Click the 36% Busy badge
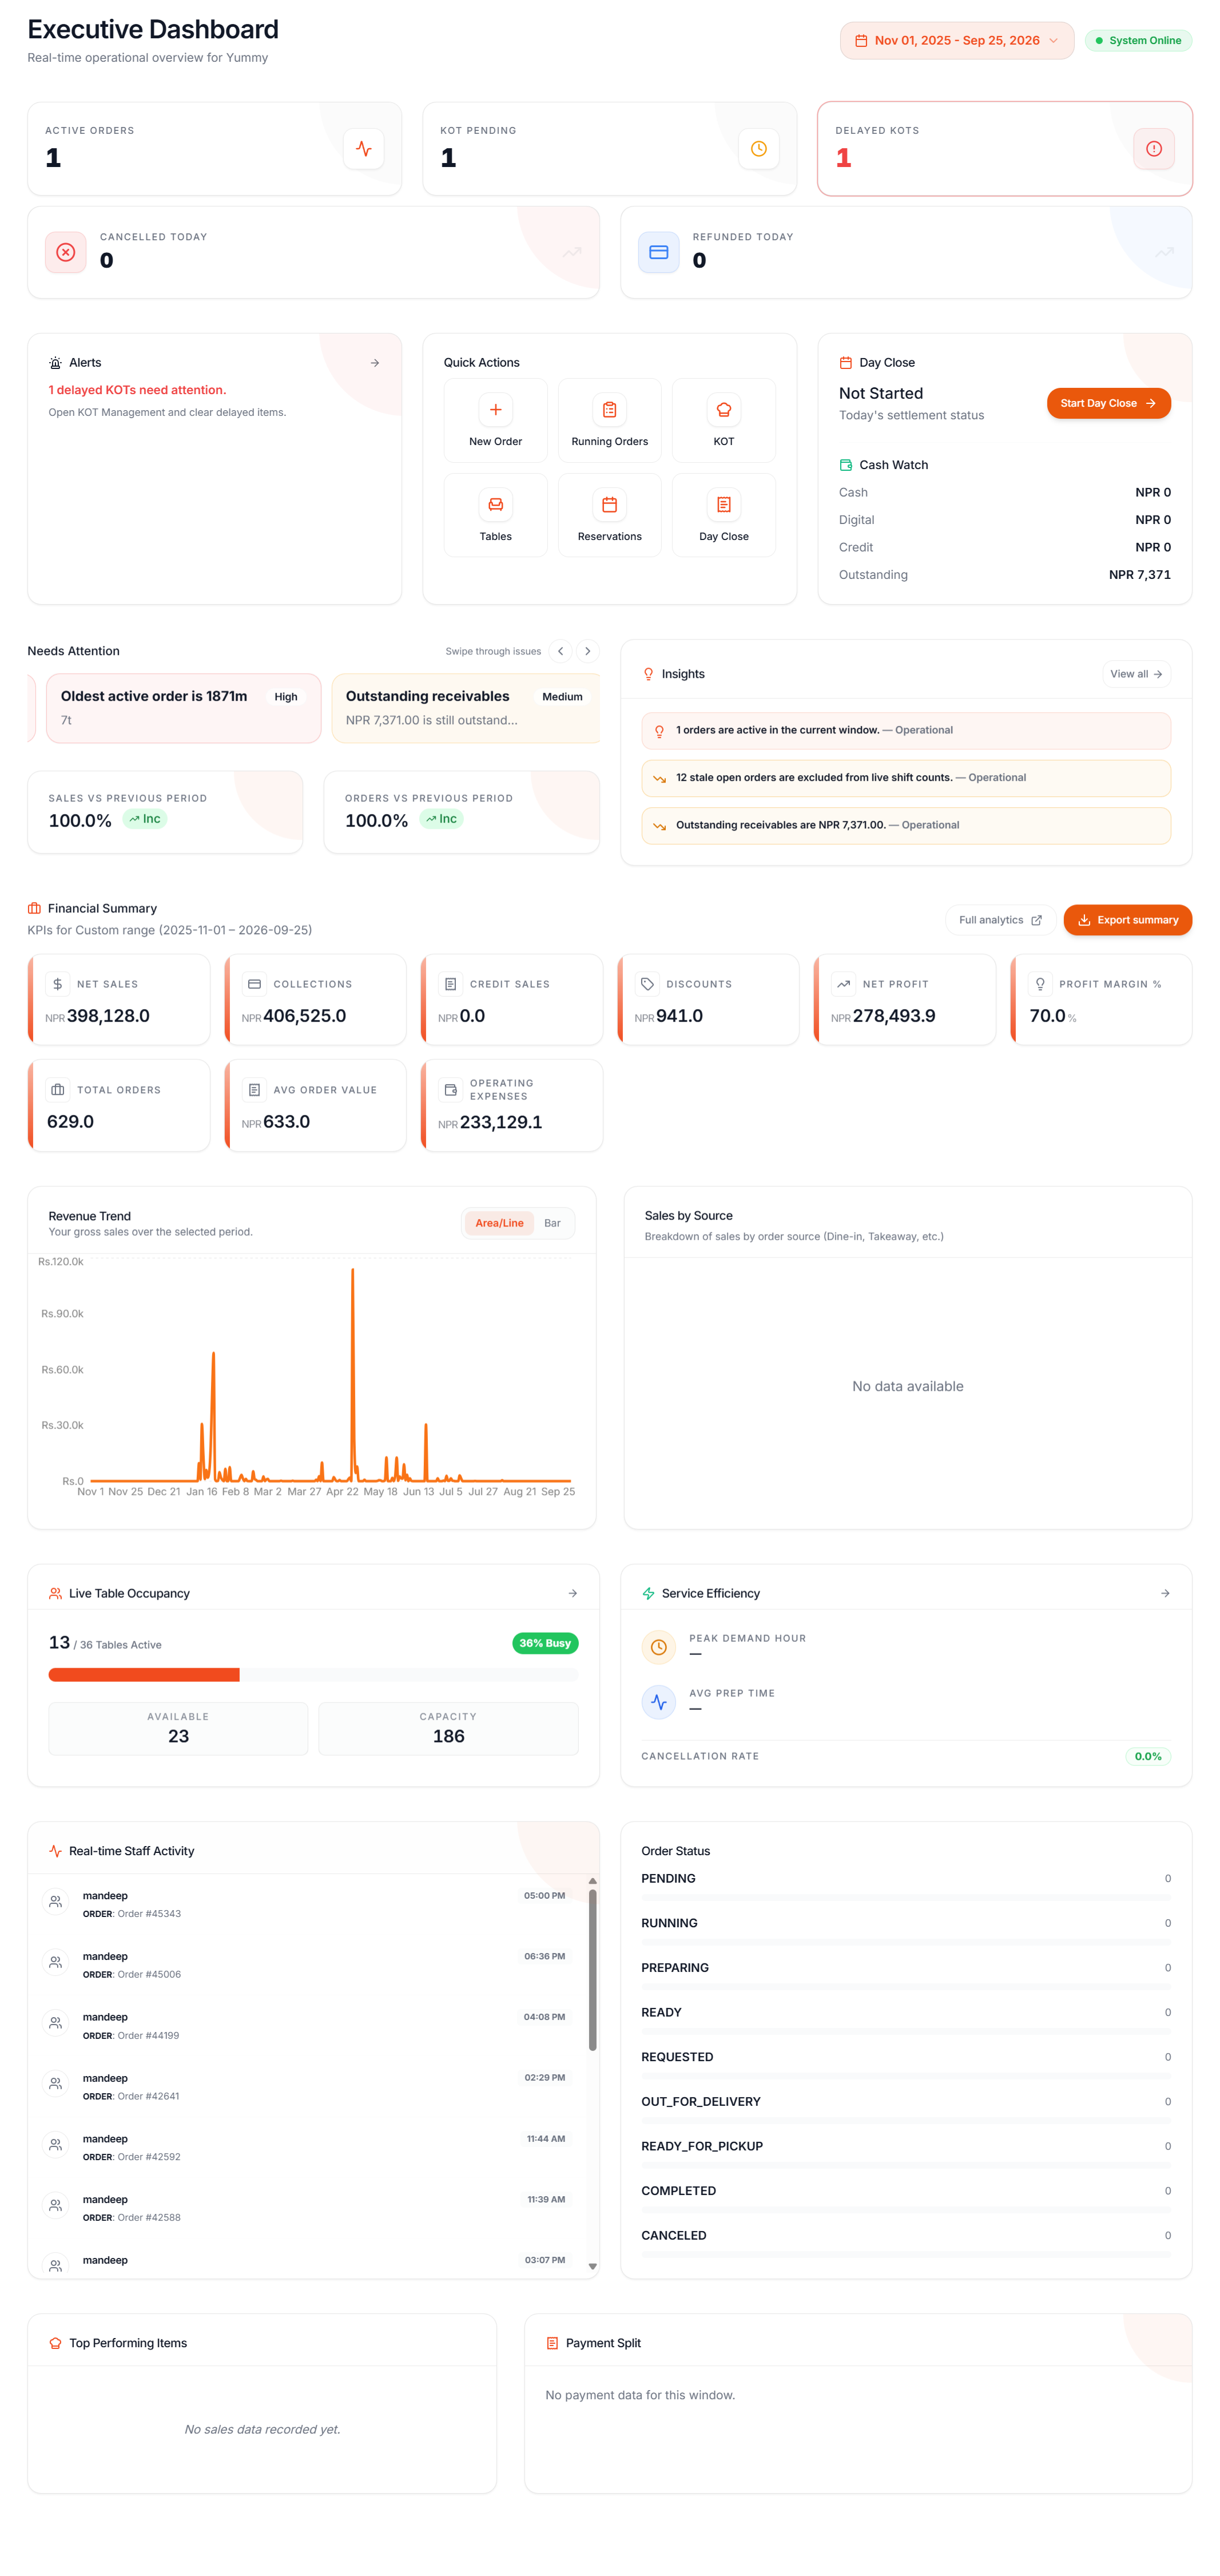Image resolution: width=1220 pixels, height=2576 pixels. (545, 1643)
